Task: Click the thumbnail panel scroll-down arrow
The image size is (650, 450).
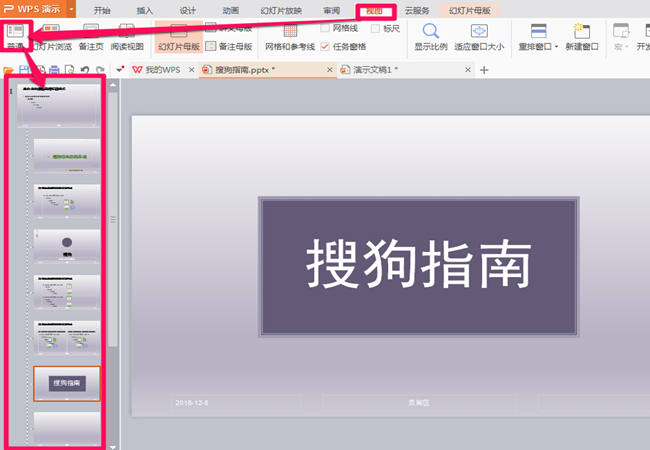Action: coord(112,447)
